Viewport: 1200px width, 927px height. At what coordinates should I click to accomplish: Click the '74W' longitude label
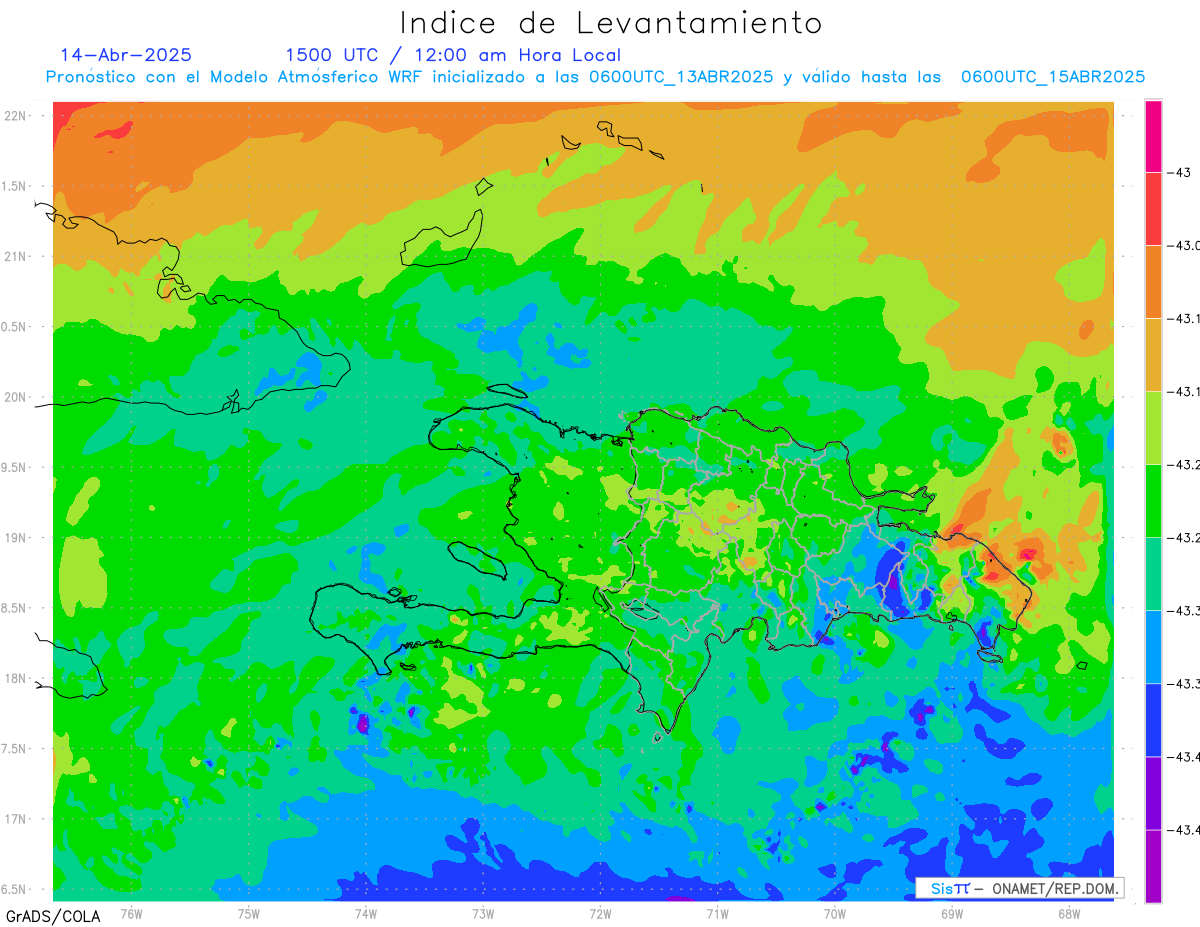(x=365, y=914)
